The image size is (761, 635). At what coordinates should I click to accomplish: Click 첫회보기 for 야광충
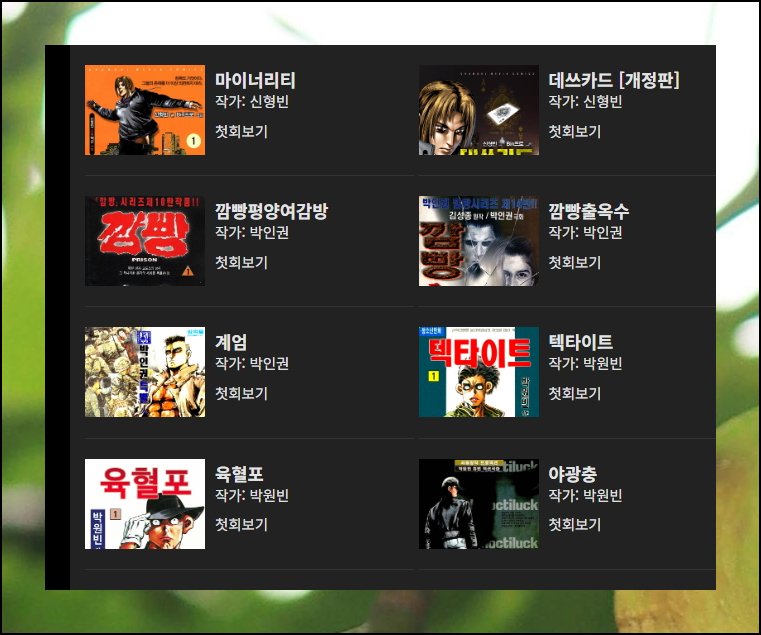(x=575, y=525)
